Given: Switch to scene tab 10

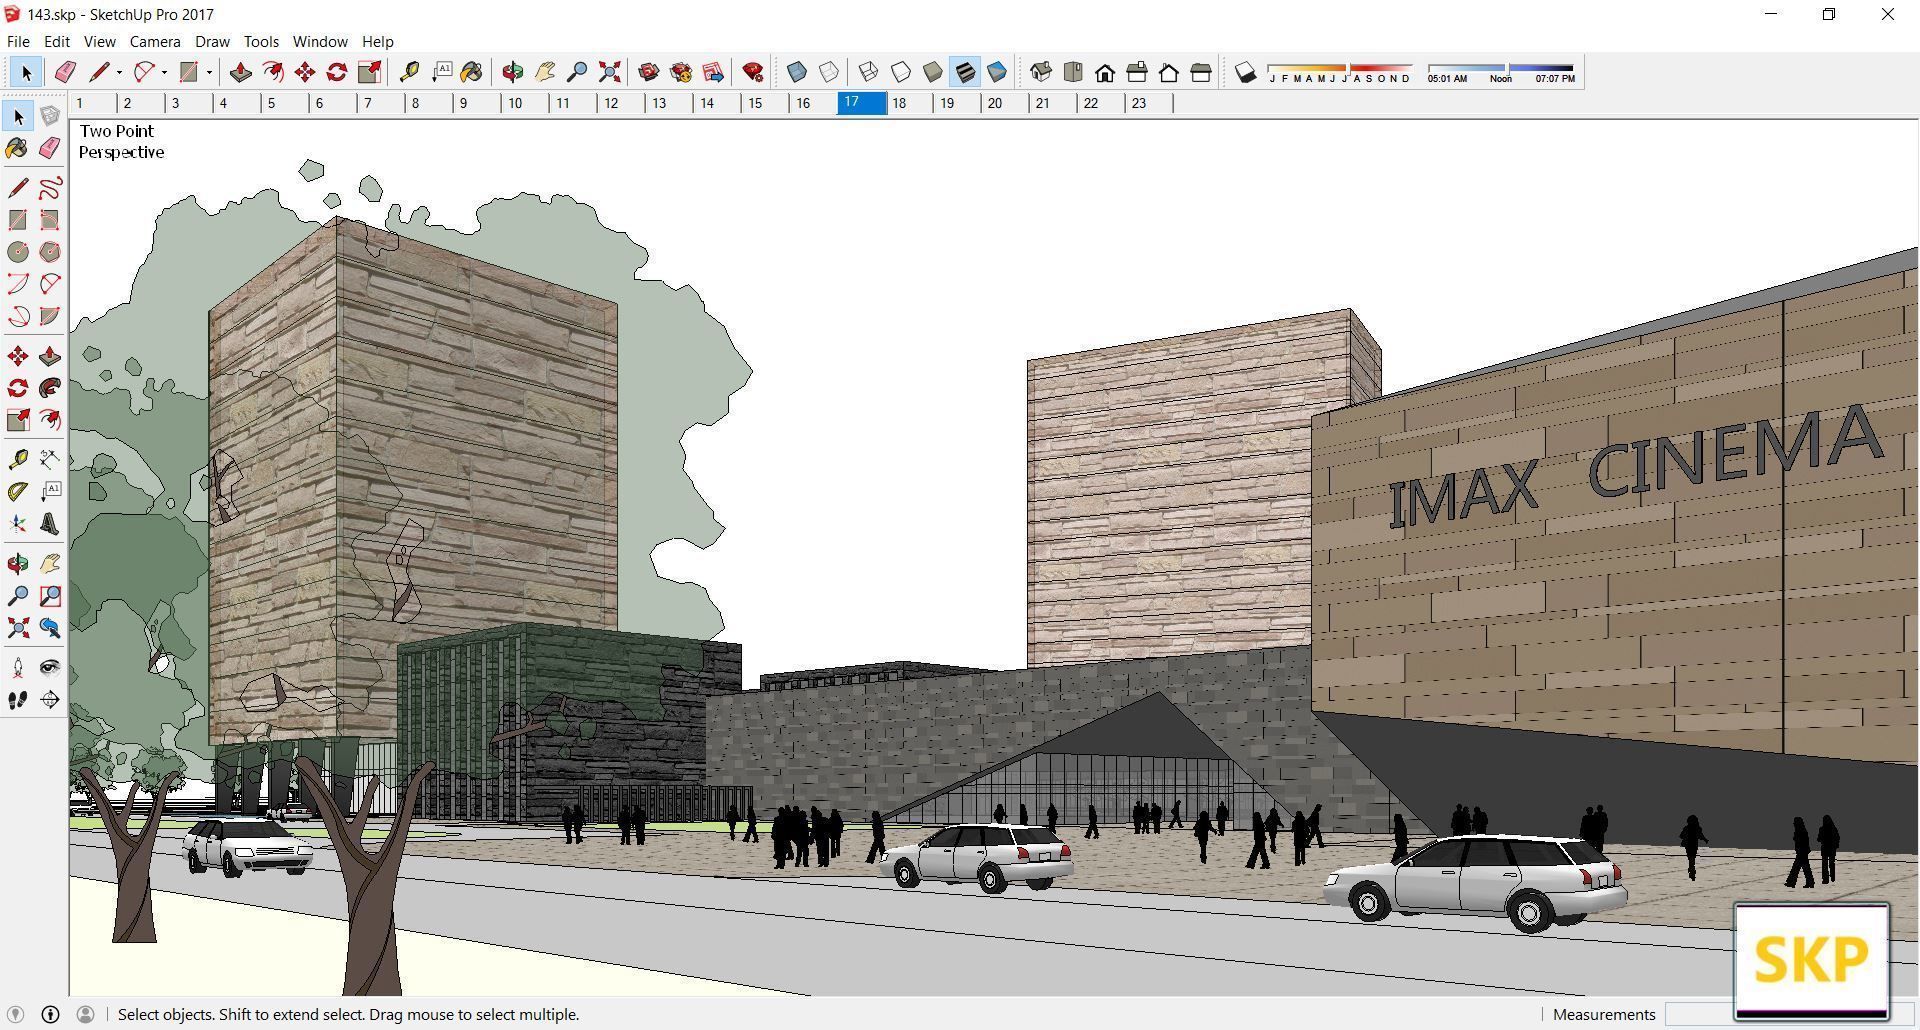Looking at the screenshot, I should 525,103.
